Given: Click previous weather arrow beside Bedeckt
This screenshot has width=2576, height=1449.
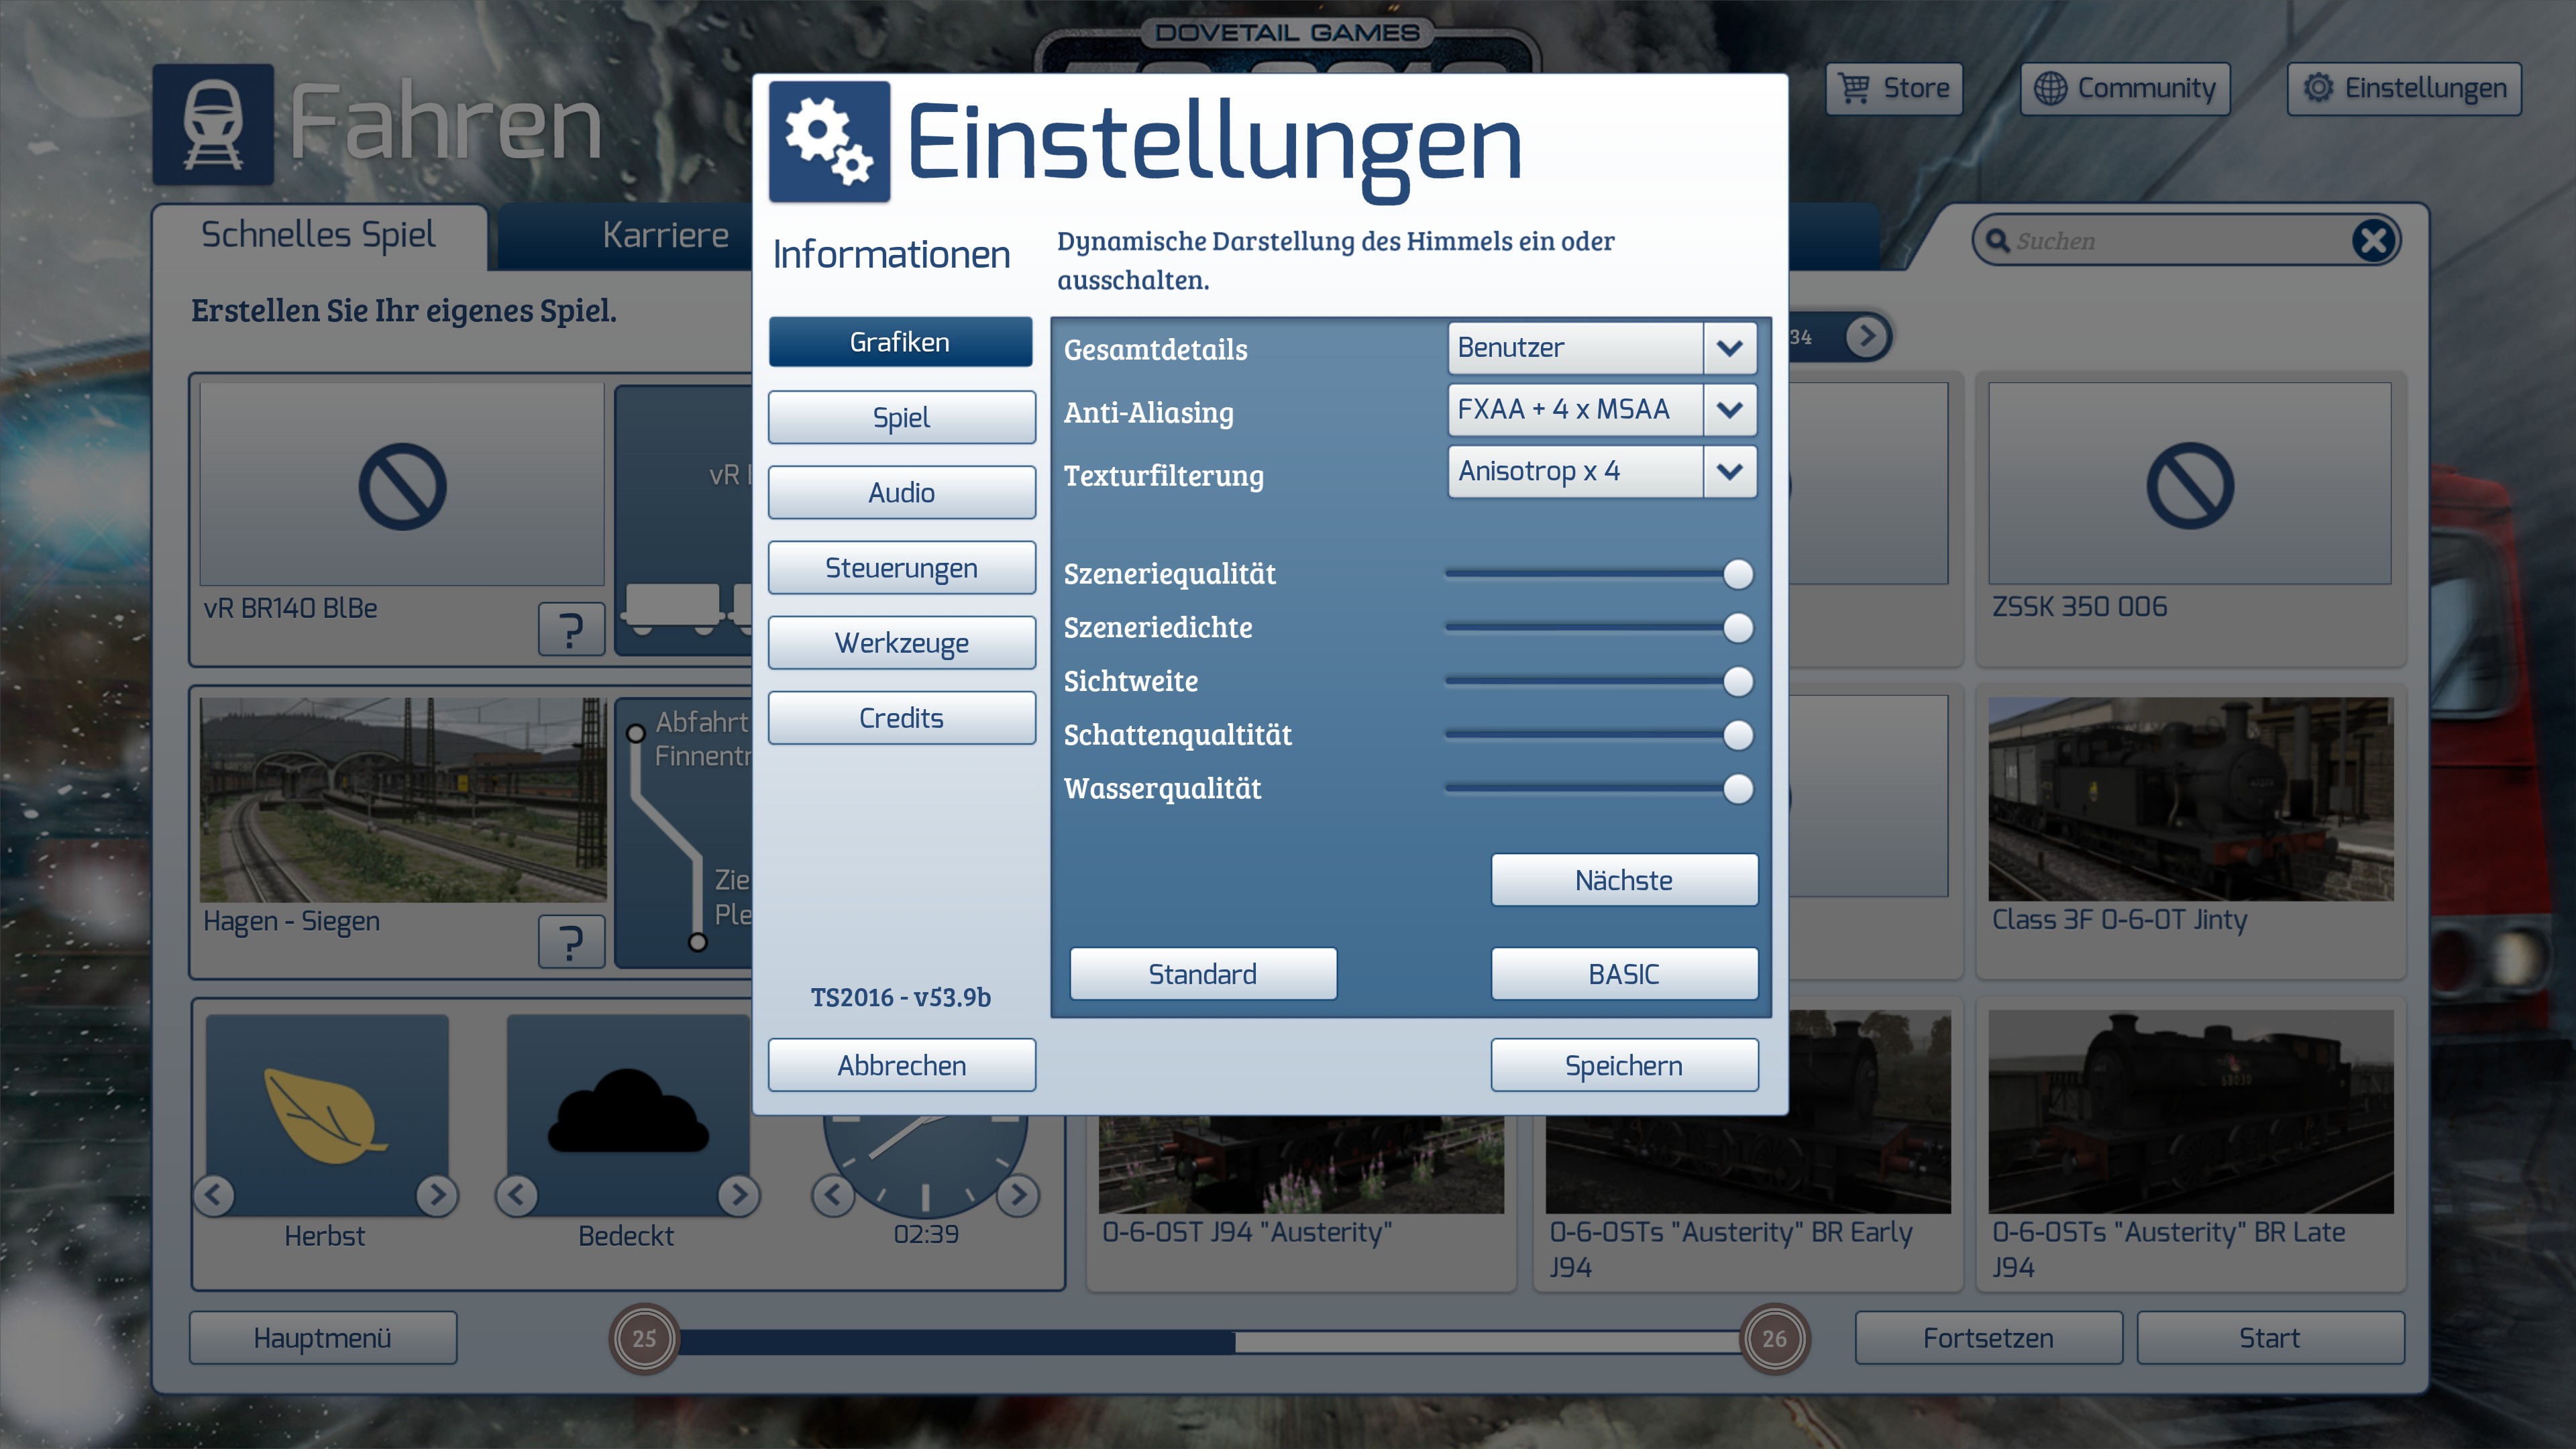Looking at the screenshot, I should [x=517, y=1194].
